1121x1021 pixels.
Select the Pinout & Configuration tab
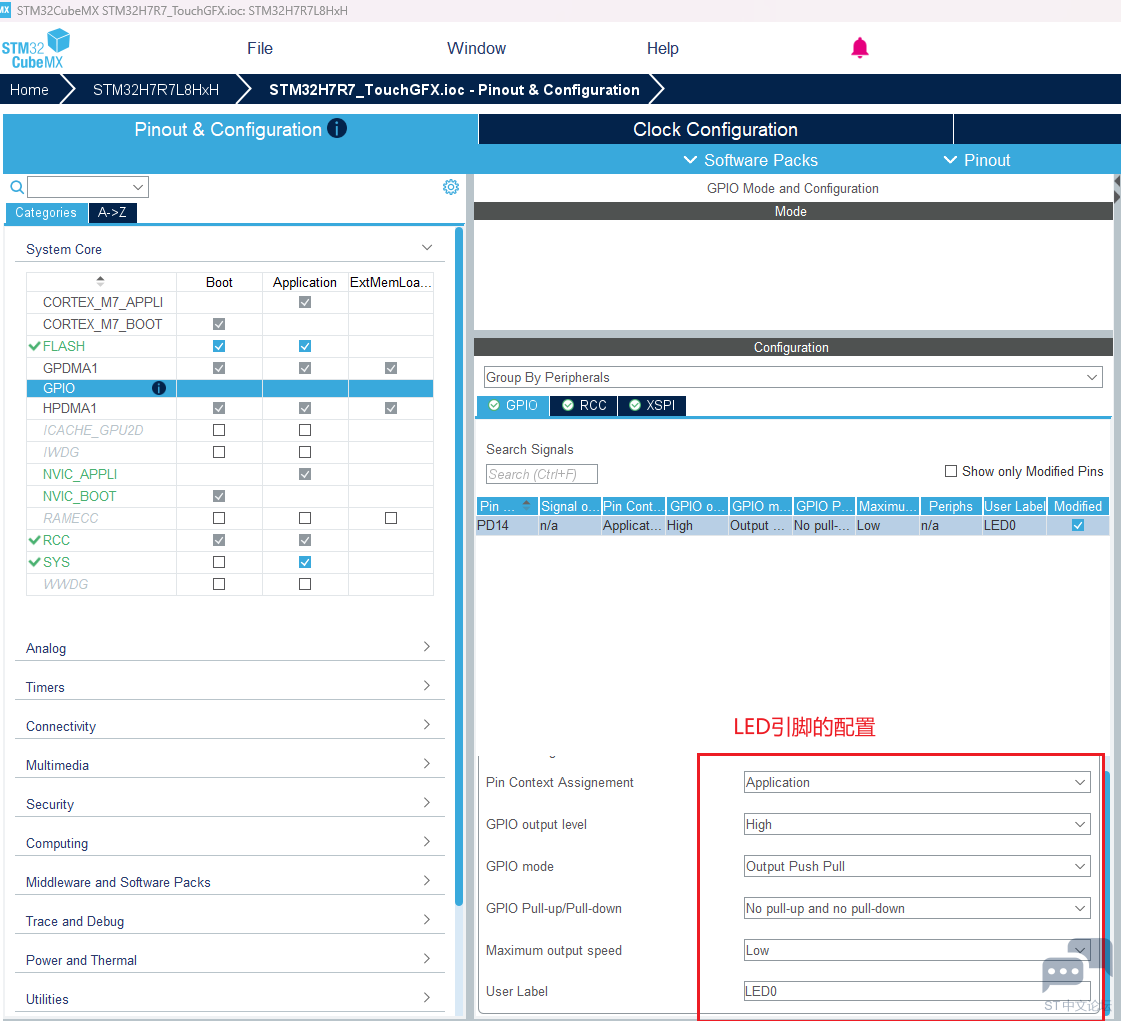pyautogui.click(x=240, y=129)
